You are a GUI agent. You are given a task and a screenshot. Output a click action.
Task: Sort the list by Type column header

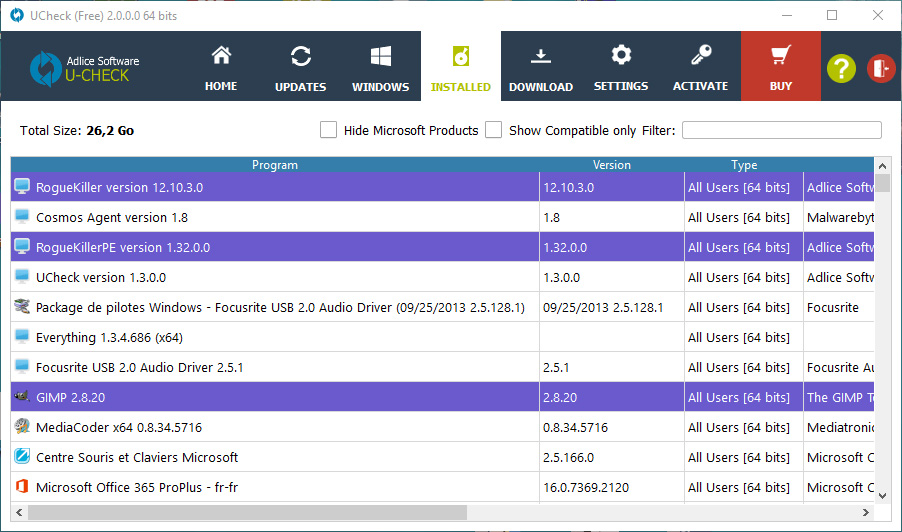(x=744, y=165)
